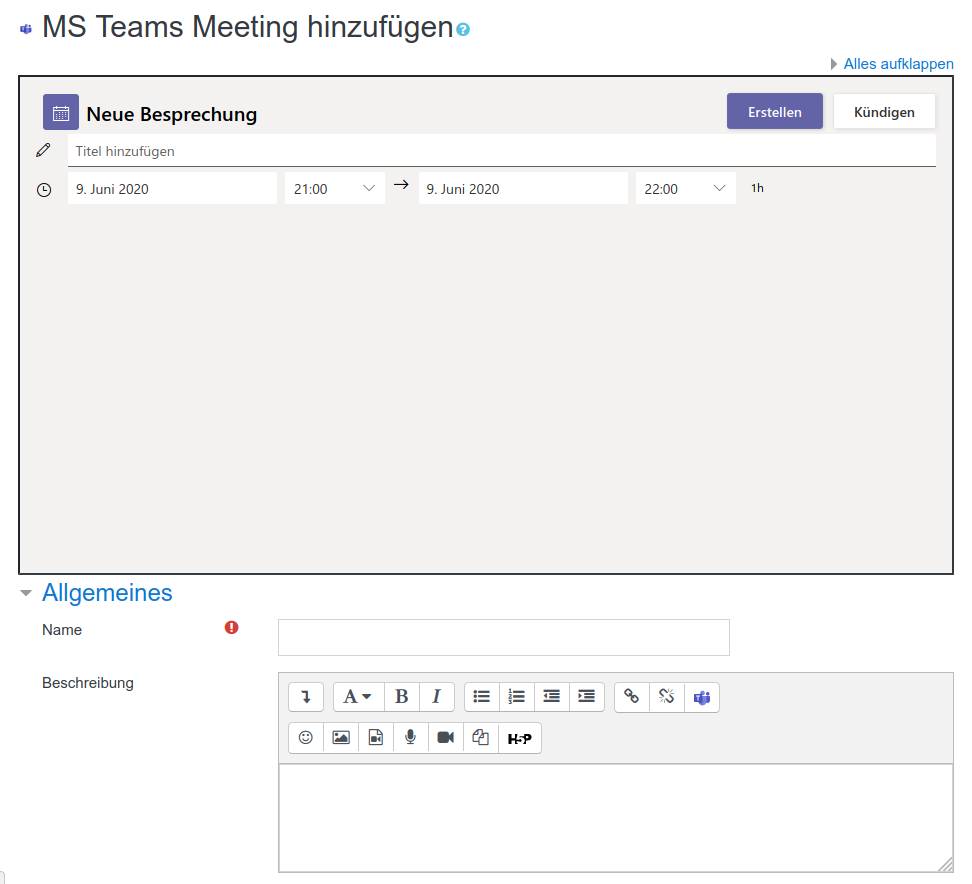972x884 pixels.
Task: Open the 21:00 start time dropdown
Action: click(x=335, y=189)
